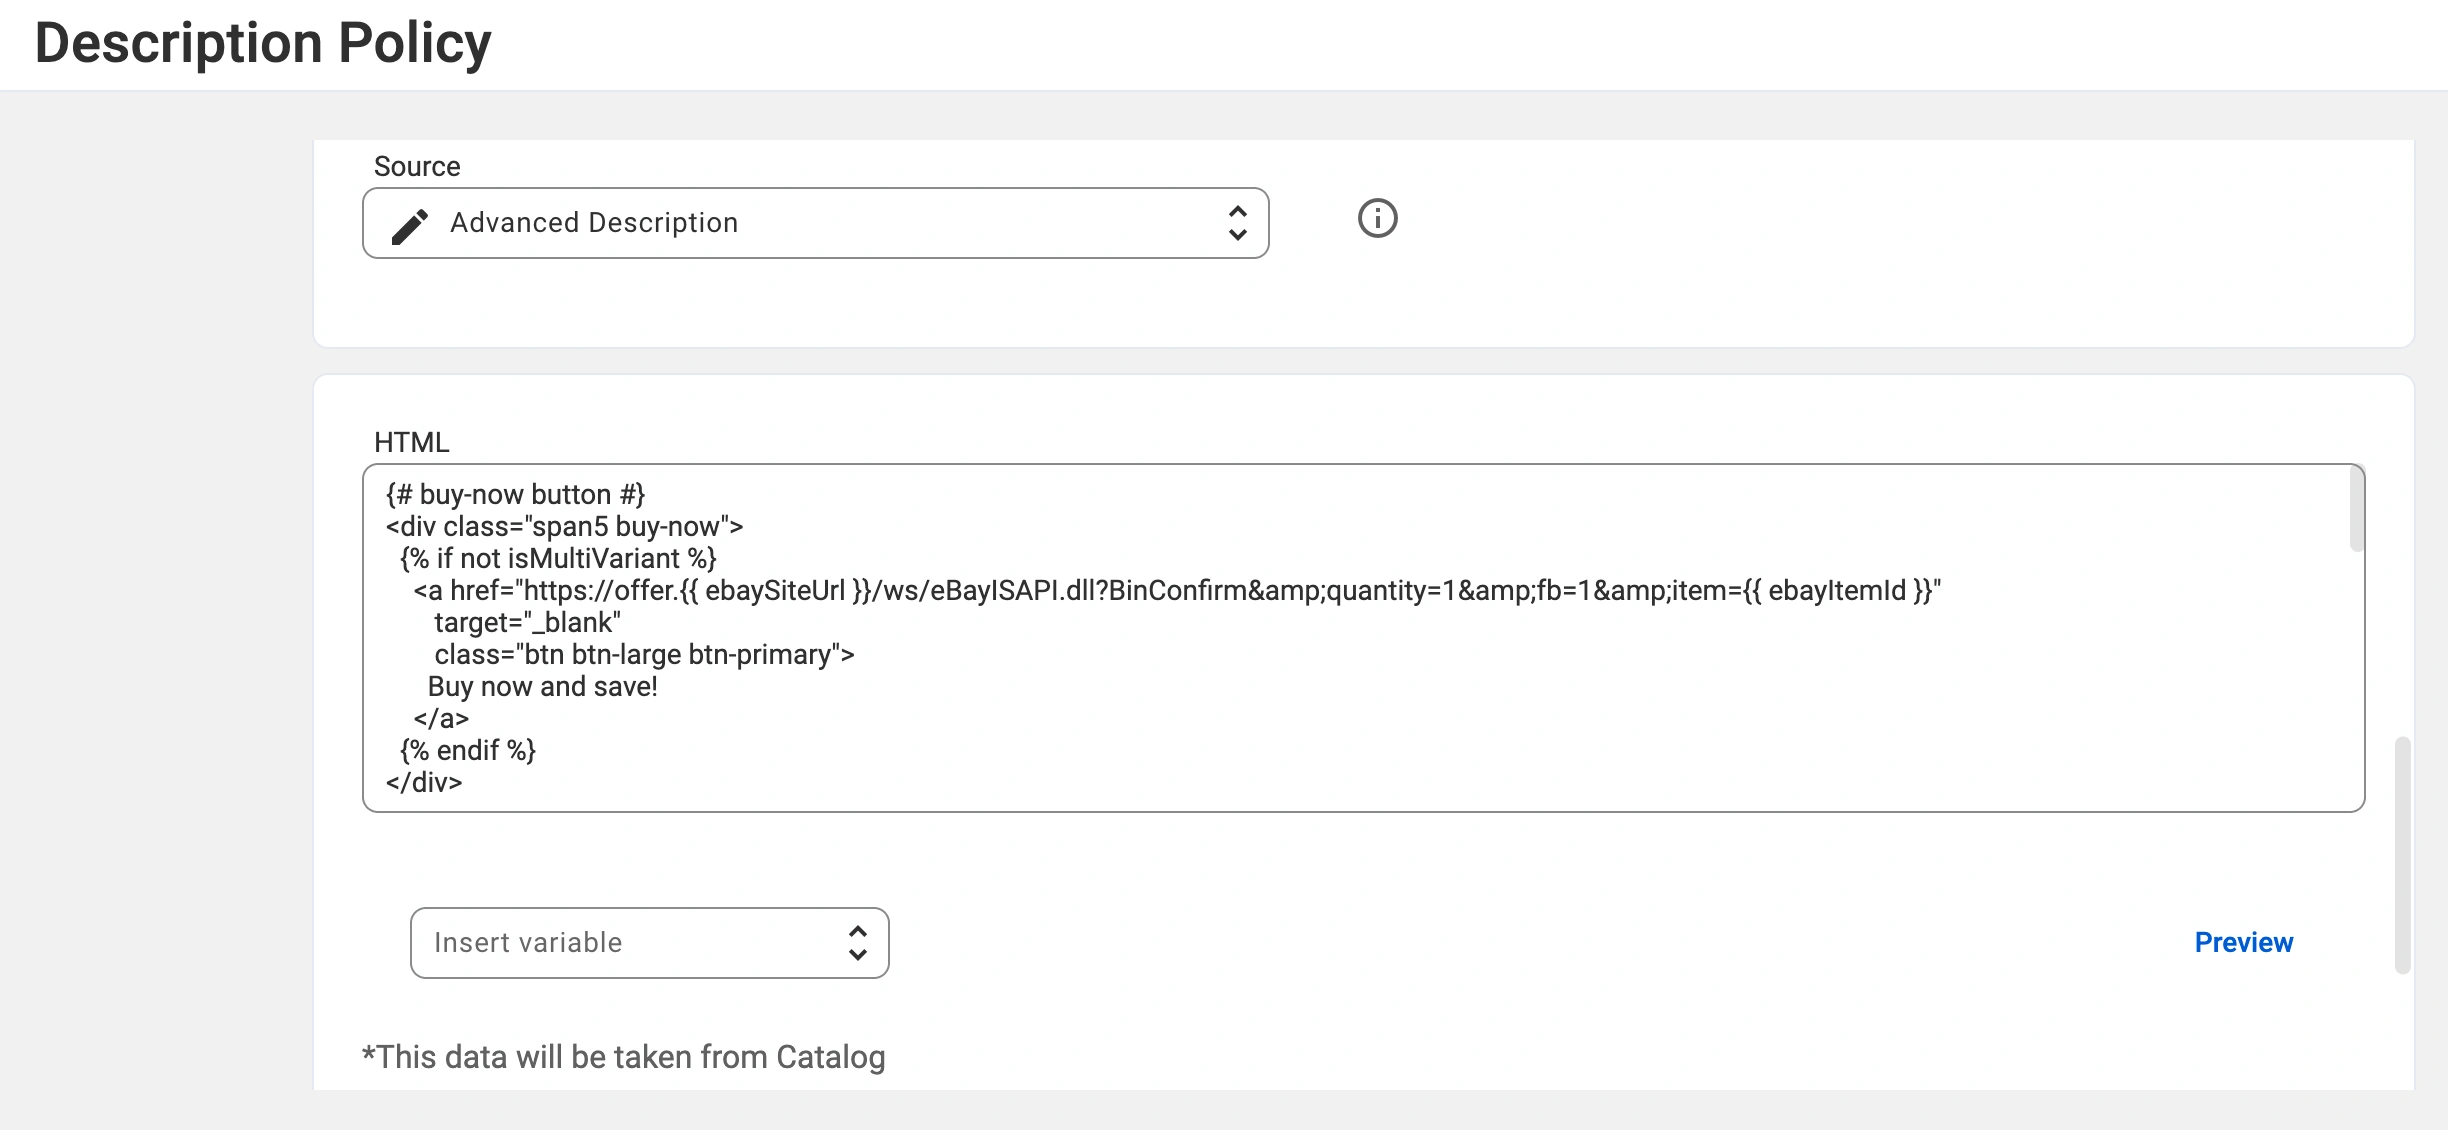Click the closing </div> line in editor

[x=424, y=782]
